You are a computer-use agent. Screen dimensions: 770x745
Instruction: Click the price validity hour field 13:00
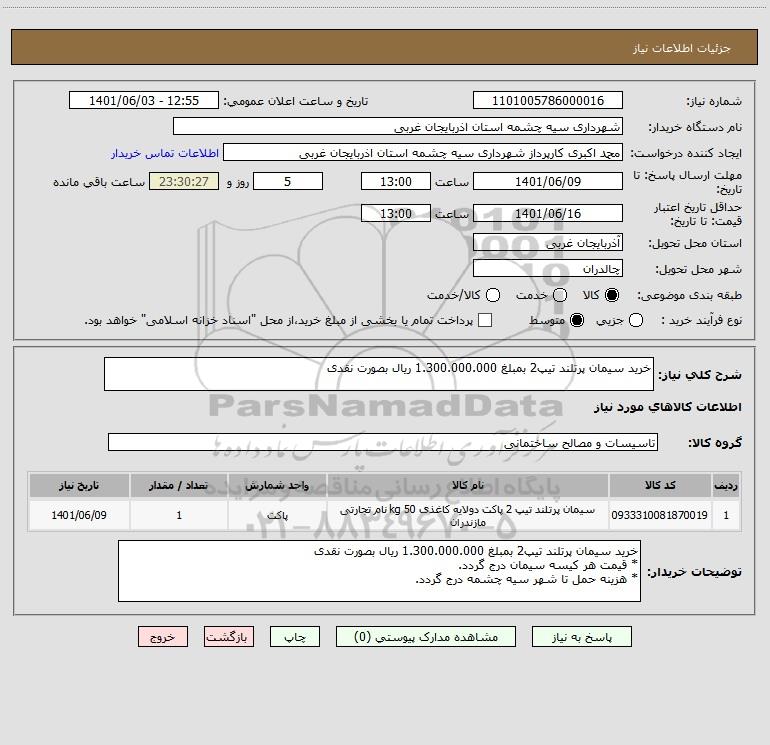[x=396, y=213]
